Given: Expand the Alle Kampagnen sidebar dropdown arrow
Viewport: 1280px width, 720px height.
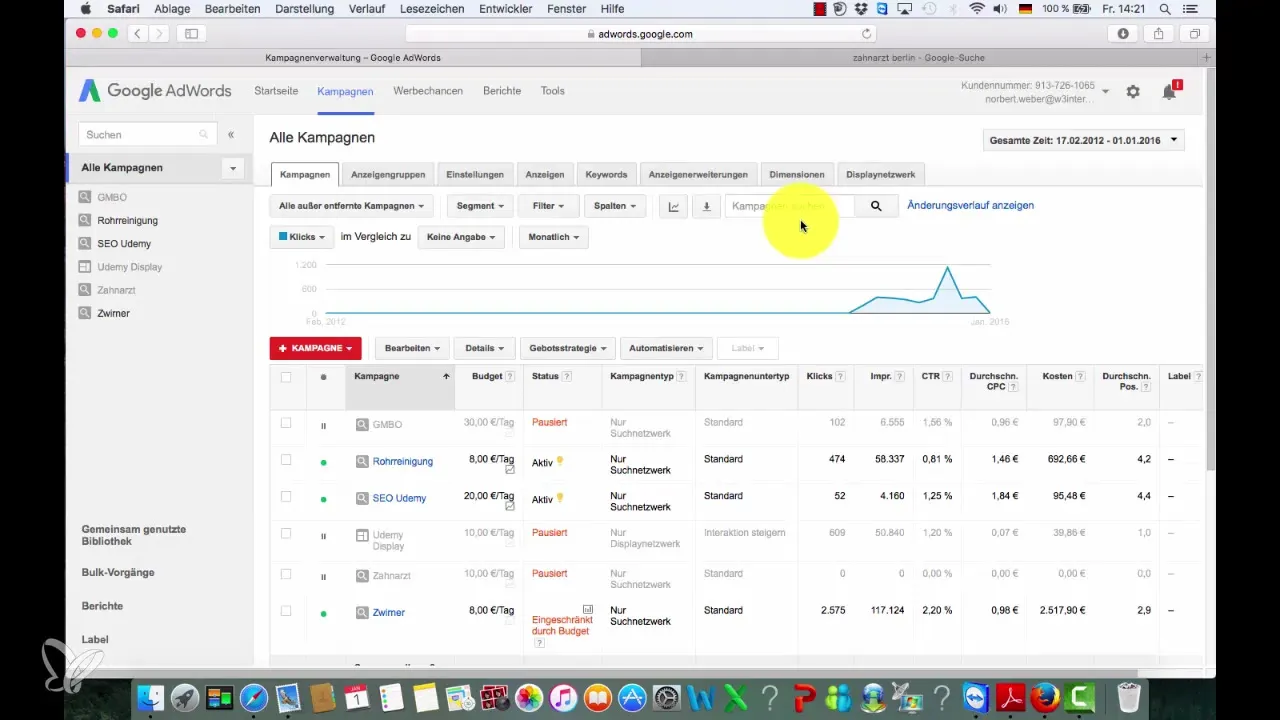Looking at the screenshot, I should (x=233, y=168).
